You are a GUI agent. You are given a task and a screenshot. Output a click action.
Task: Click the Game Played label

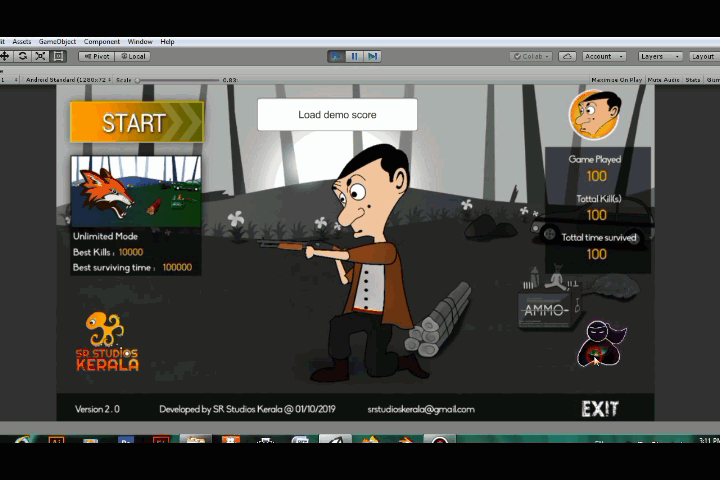tap(595, 159)
